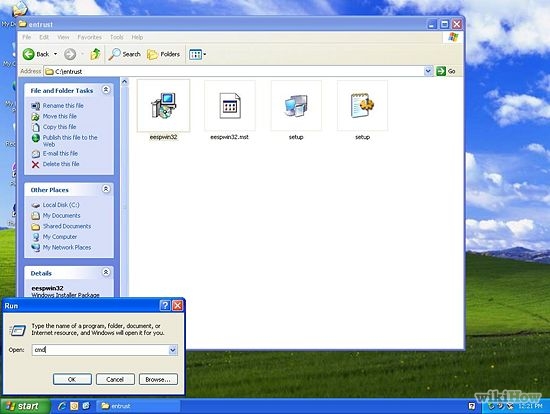
Task: Open the Edit menu
Action: coord(44,37)
